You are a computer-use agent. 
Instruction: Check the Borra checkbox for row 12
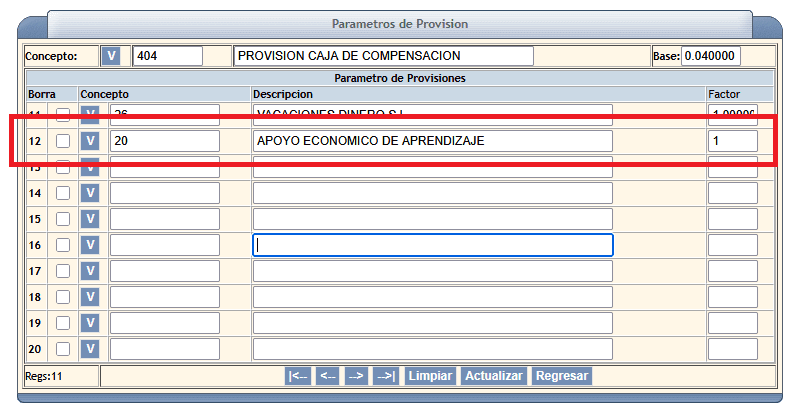[63, 141]
